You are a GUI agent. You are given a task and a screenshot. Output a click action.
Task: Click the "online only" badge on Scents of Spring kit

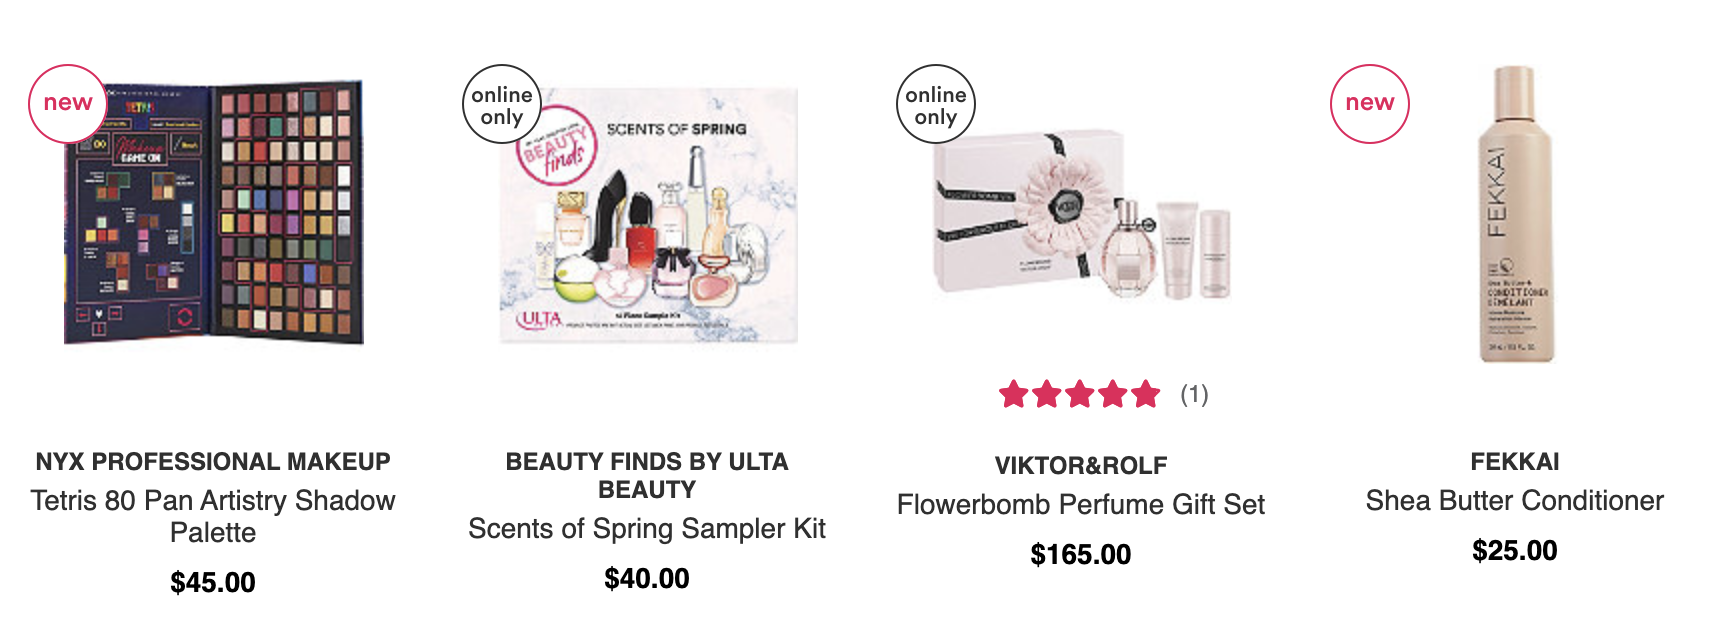point(502,104)
